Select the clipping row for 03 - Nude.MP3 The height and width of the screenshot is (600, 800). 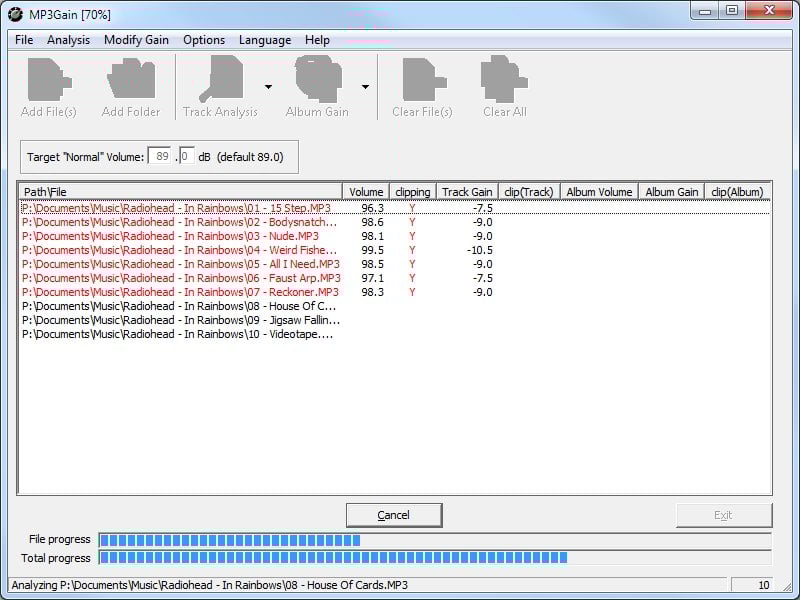pyautogui.click(x=411, y=236)
